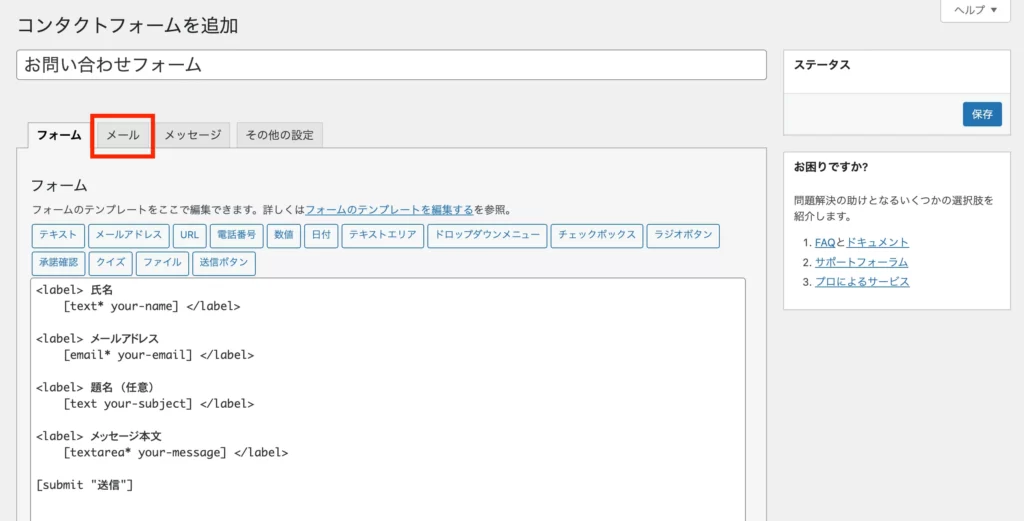Image resolution: width=1024 pixels, height=521 pixels.
Task: Click the お問い合わせフォーム title field
Action: point(391,65)
